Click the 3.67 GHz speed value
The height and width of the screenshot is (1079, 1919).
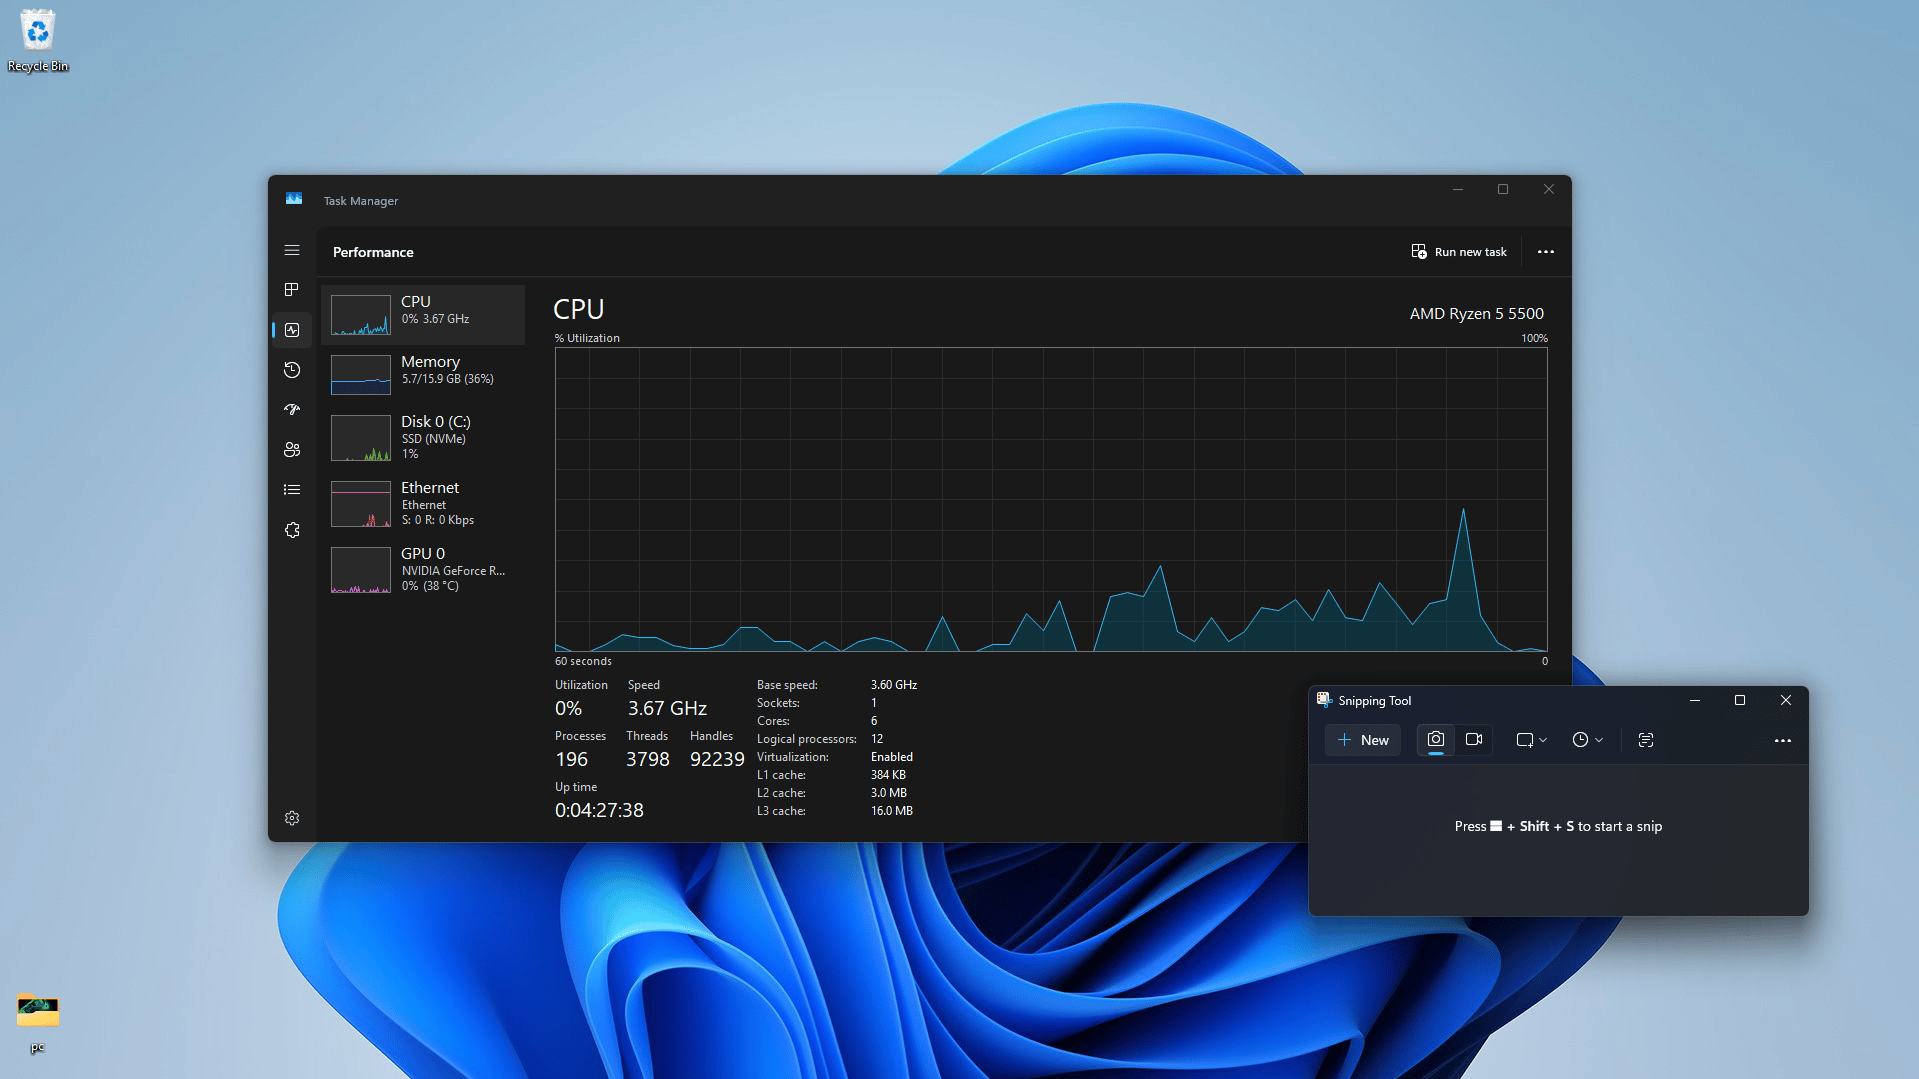667,708
